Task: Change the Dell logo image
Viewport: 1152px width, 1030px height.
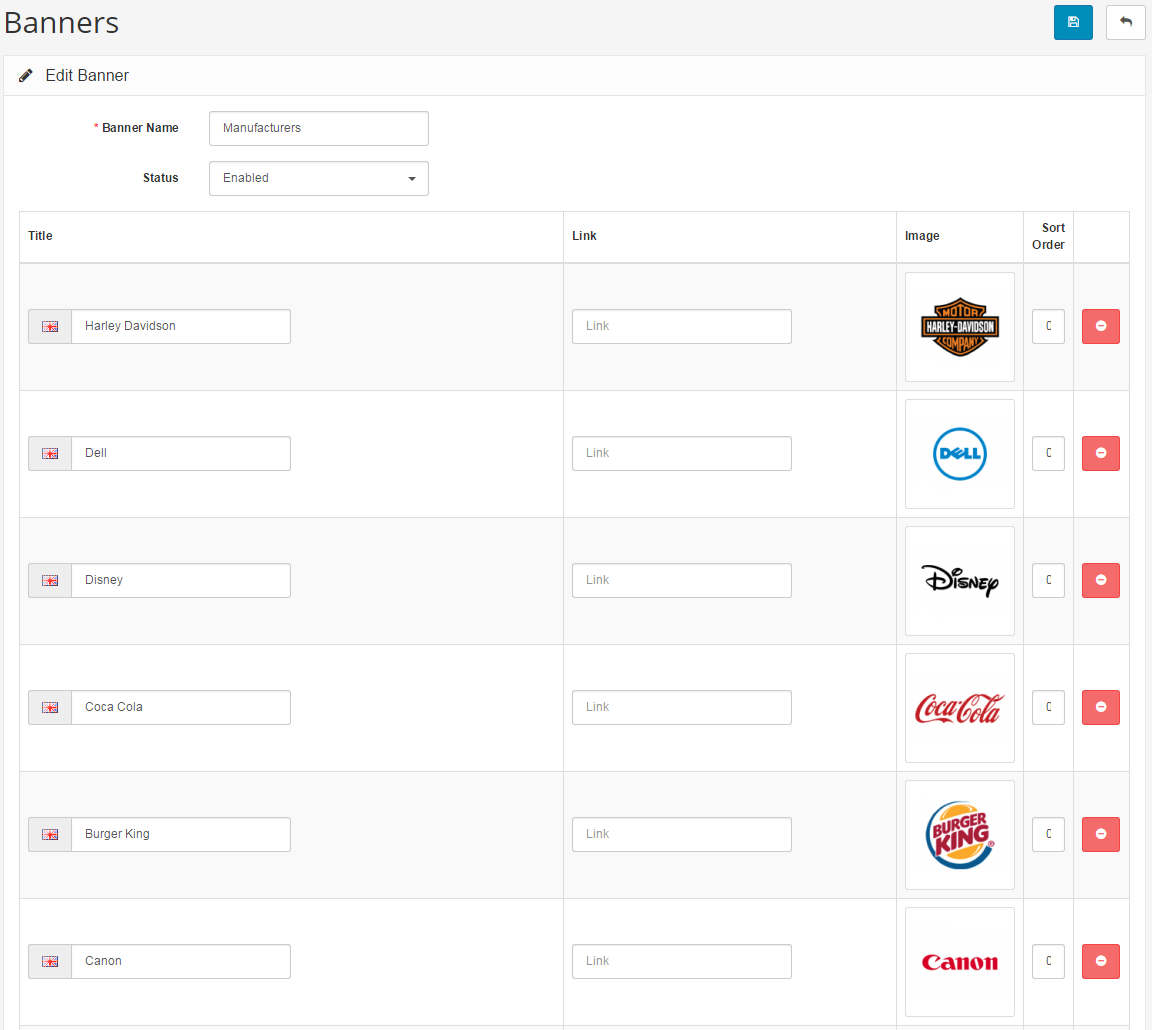Action: coord(960,454)
